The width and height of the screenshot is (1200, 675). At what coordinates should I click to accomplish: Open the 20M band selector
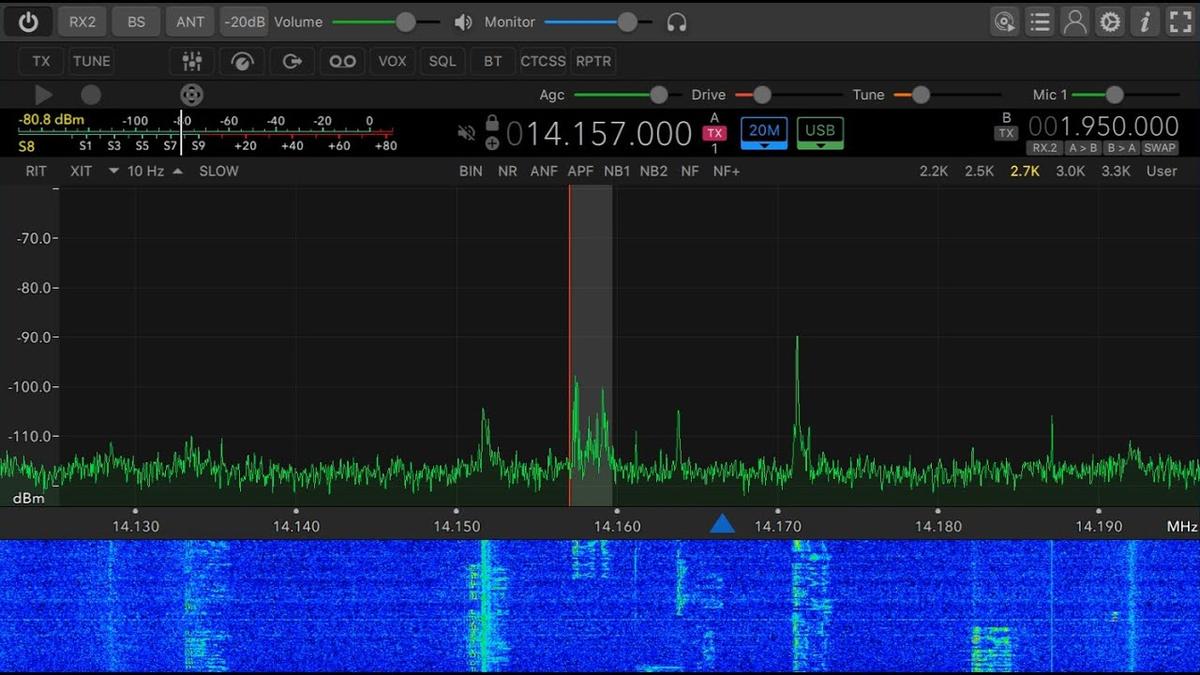tap(763, 131)
